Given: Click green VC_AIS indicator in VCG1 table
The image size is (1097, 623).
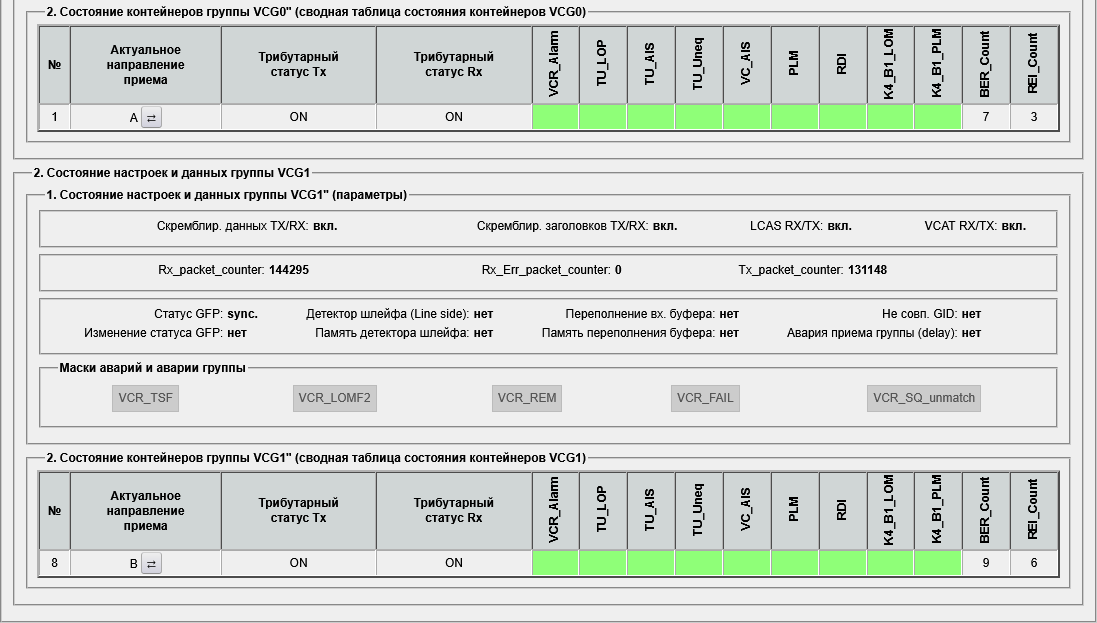Looking at the screenshot, I should 746,563.
